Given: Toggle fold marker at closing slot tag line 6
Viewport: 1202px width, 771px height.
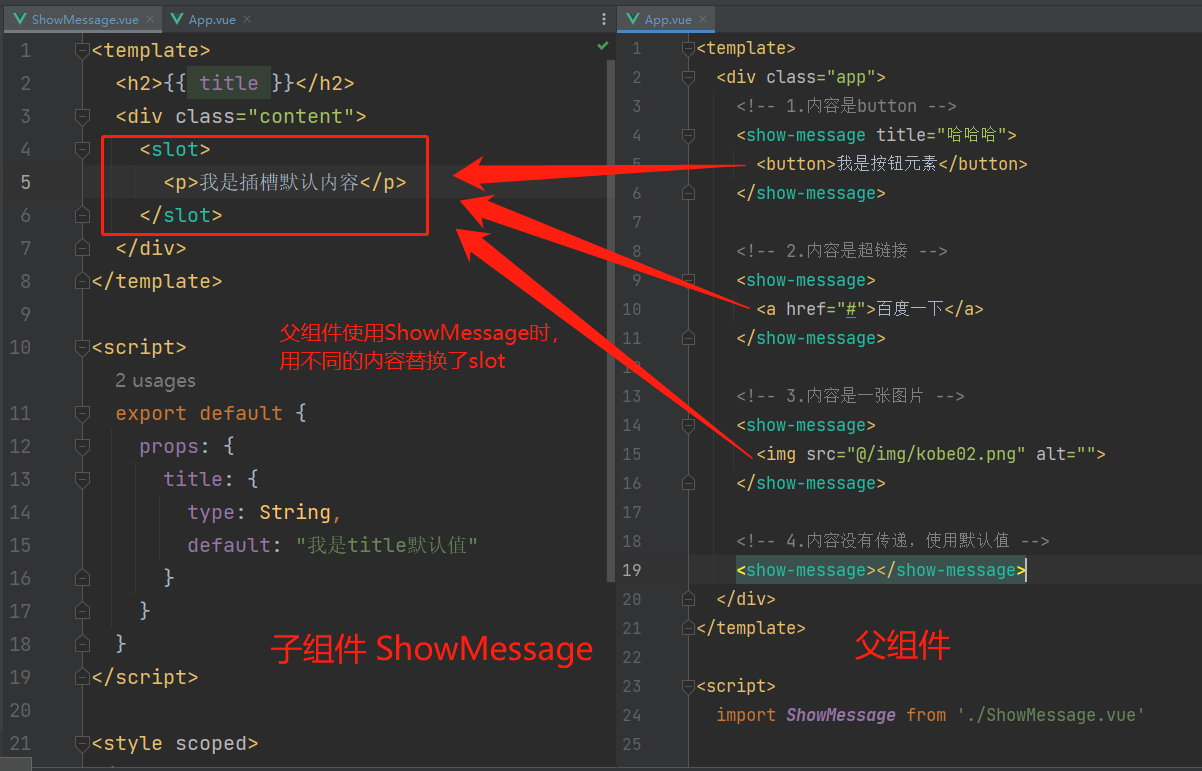Looking at the screenshot, I should coord(83,215).
